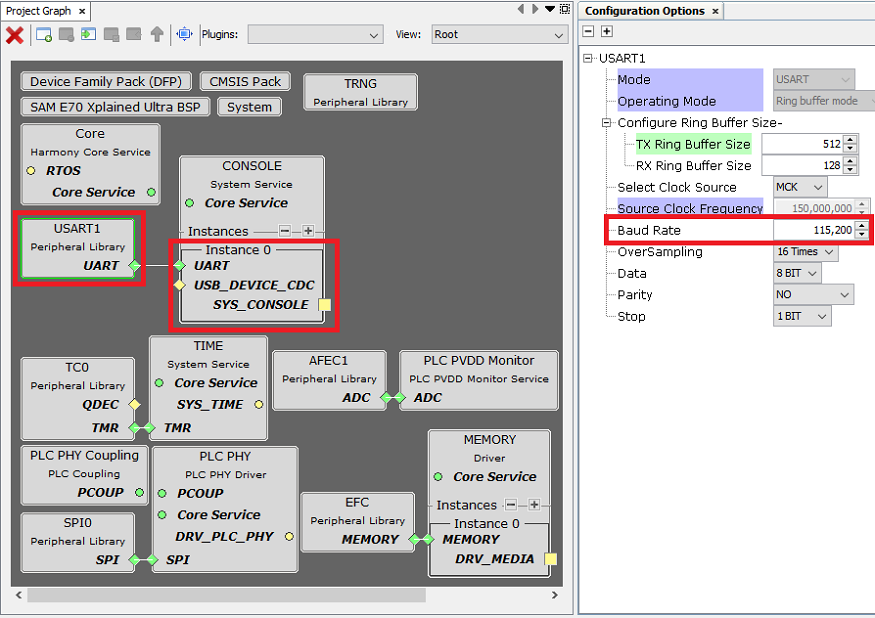Click the Baud Rate value field
This screenshot has height=618, width=875.
pyautogui.click(x=812, y=231)
